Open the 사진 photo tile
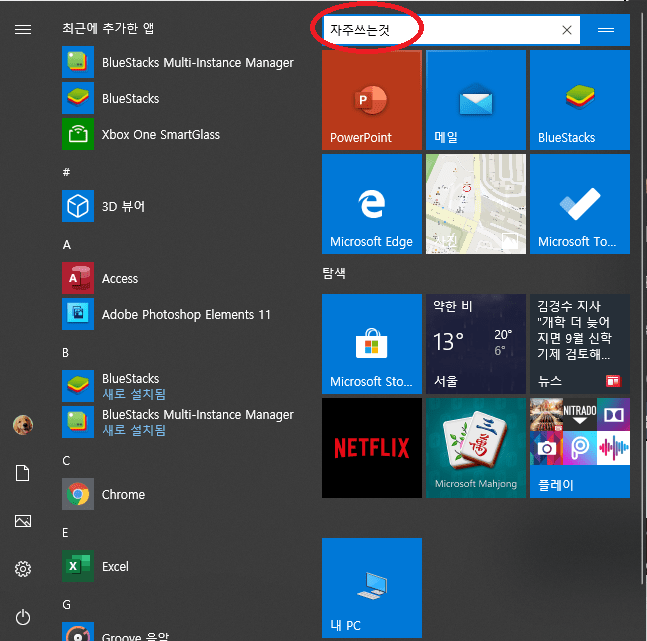 click(476, 204)
